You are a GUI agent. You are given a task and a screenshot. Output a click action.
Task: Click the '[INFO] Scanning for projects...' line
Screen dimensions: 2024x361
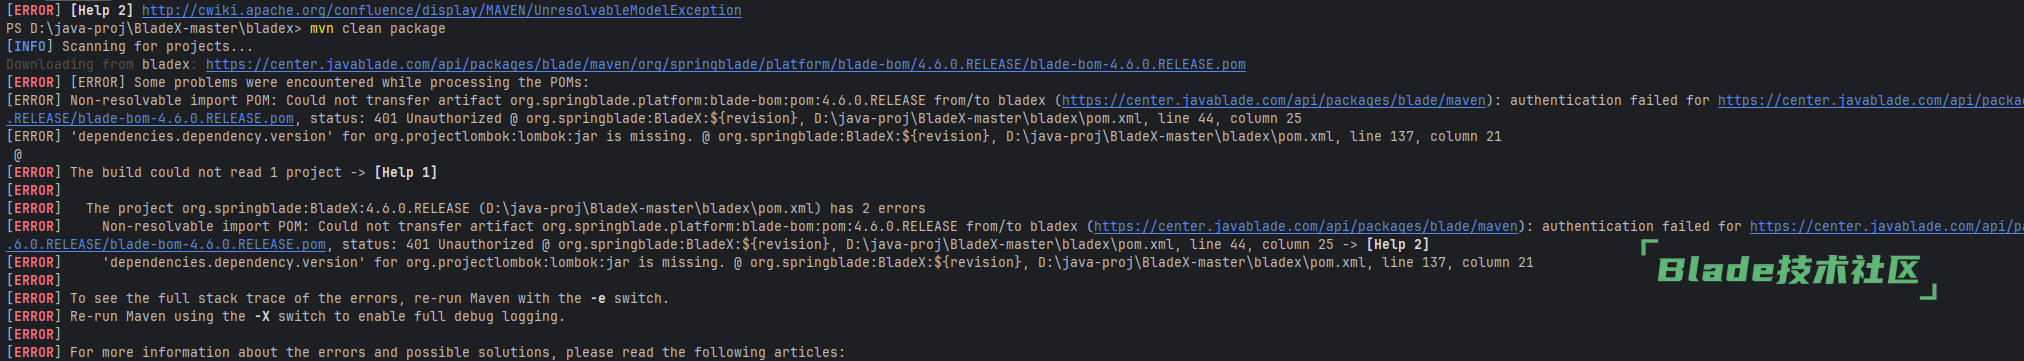coord(129,46)
